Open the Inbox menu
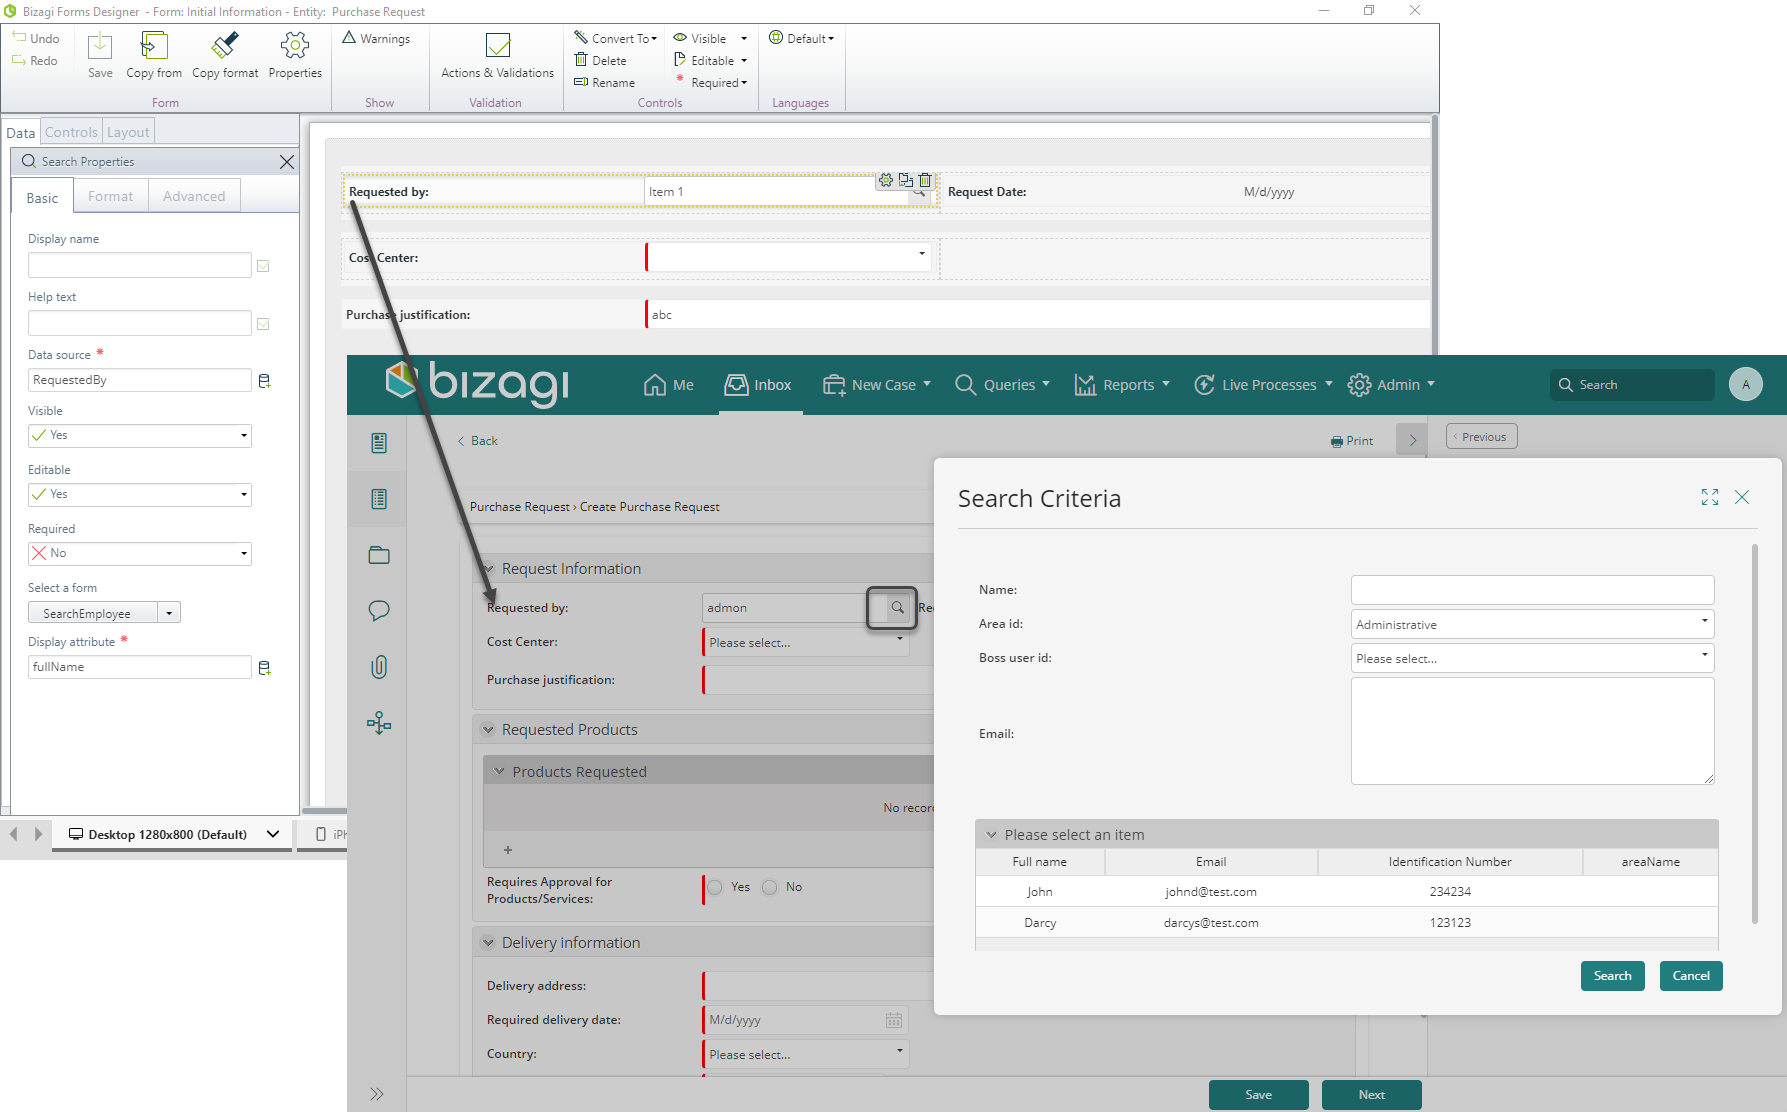Viewport: 1787px width, 1112px height. click(x=758, y=385)
